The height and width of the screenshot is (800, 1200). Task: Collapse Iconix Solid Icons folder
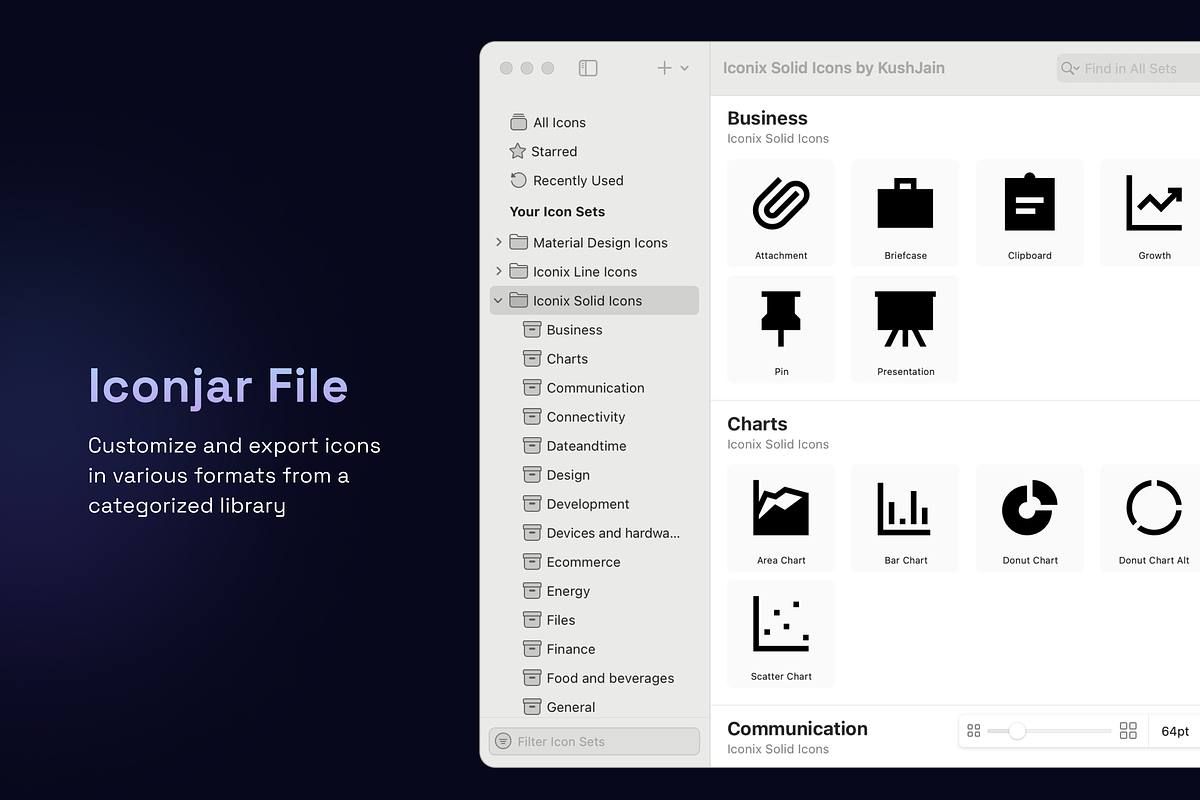pos(499,300)
